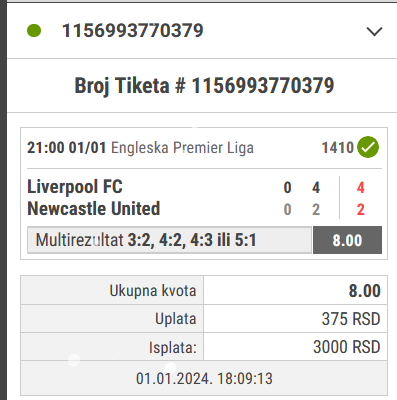Click the Engleska Premier Liga label
The width and height of the screenshot is (397, 400).
pos(182,148)
